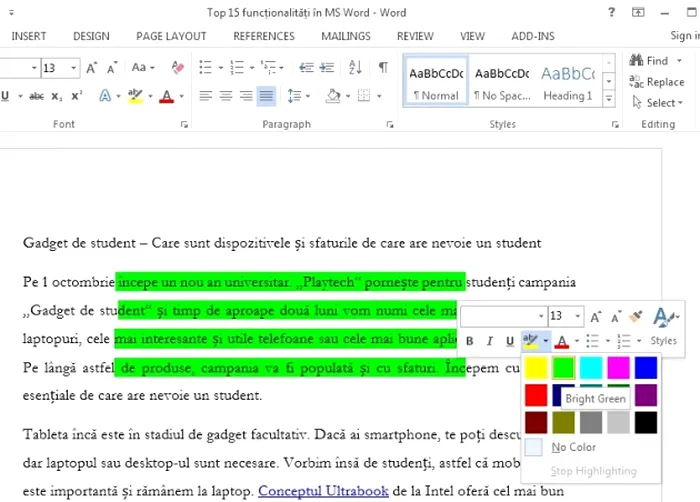Pick the Yellow highlight swatch

[x=536, y=368]
